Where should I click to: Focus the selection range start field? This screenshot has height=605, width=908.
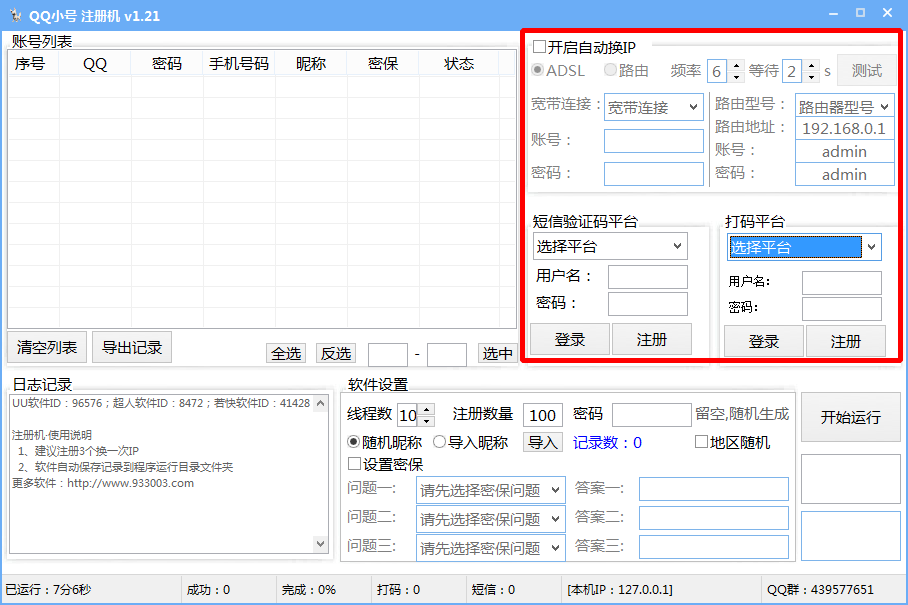click(388, 354)
